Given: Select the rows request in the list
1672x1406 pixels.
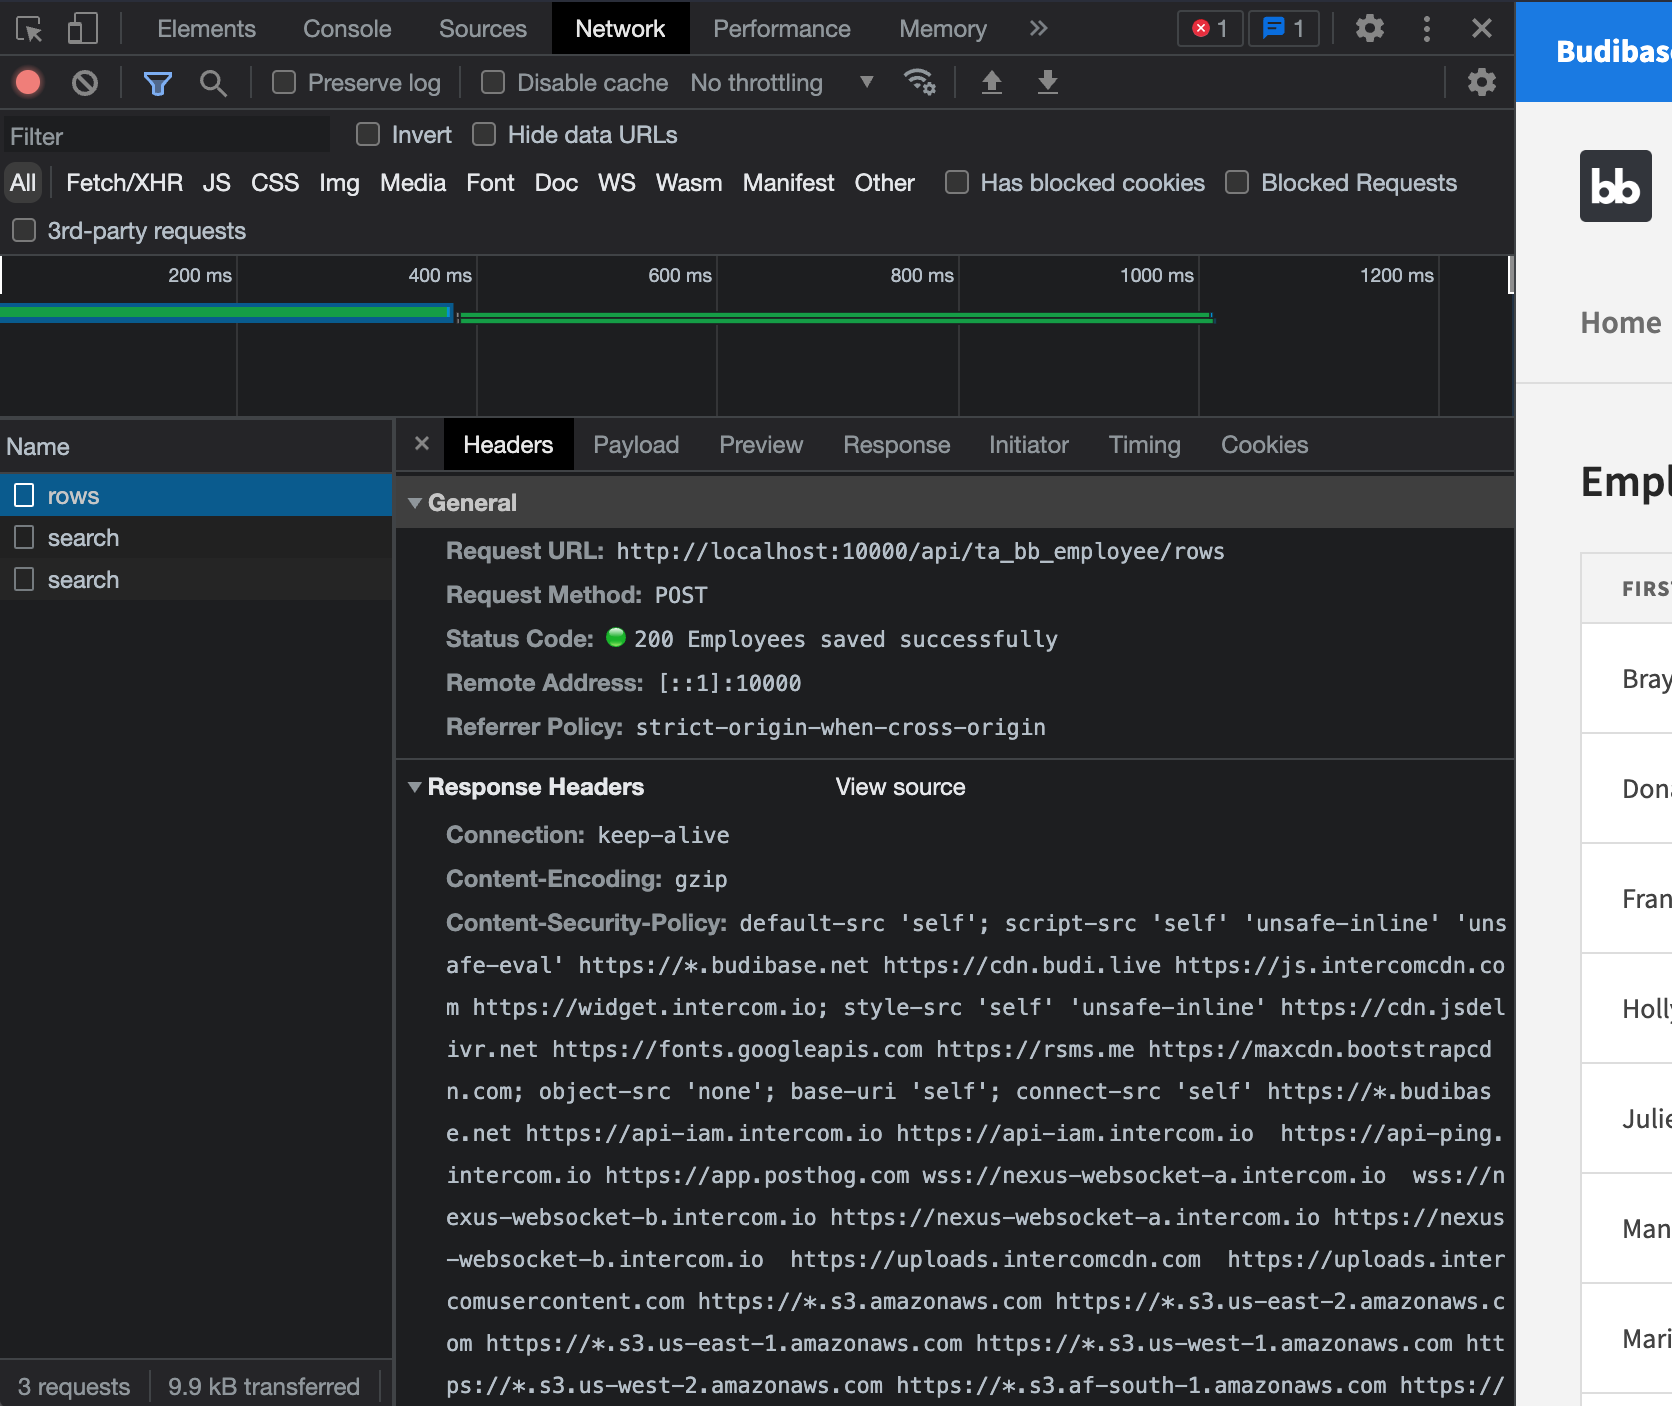Looking at the screenshot, I should pos(74,495).
